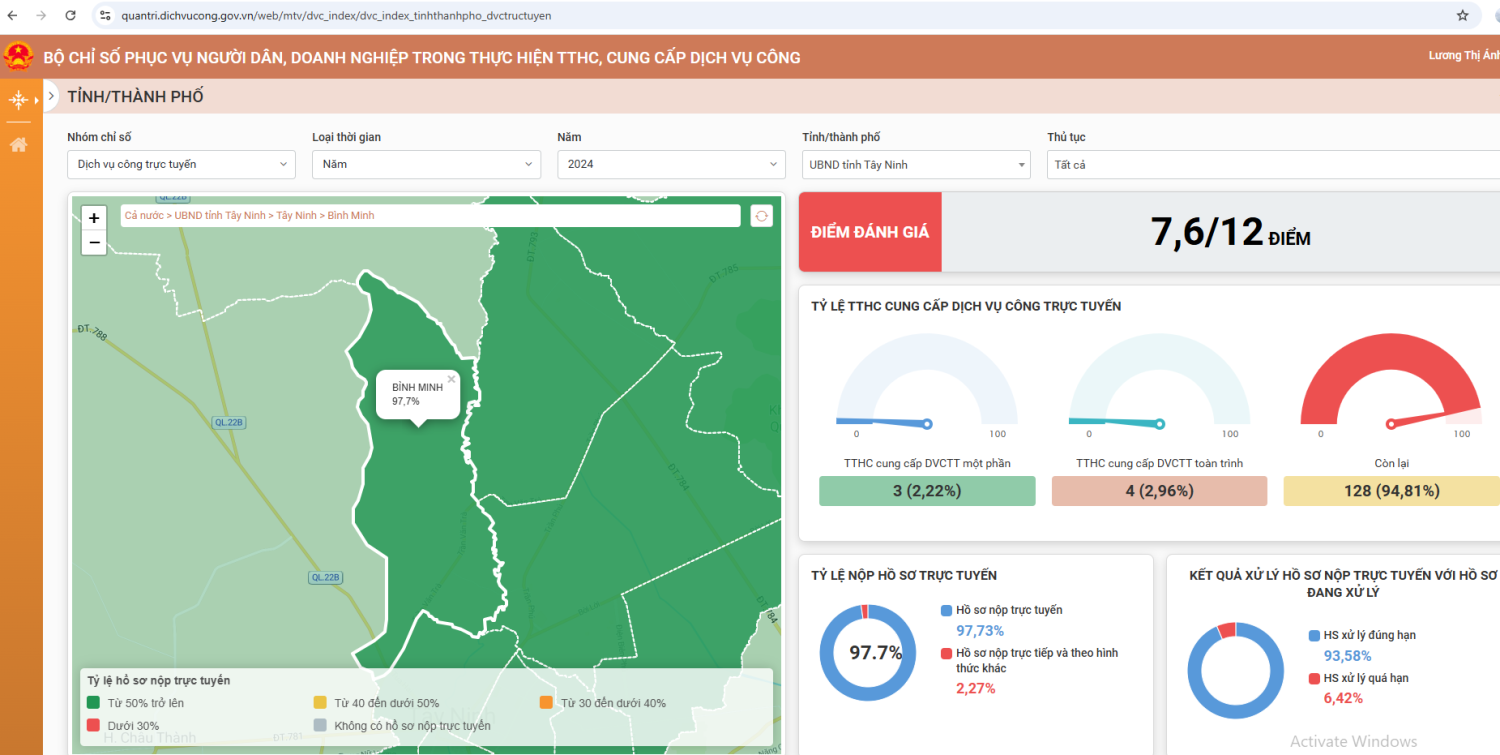Click the DVCTT một phần gauge
Viewport: 1500px width, 755px height.
tap(927, 383)
